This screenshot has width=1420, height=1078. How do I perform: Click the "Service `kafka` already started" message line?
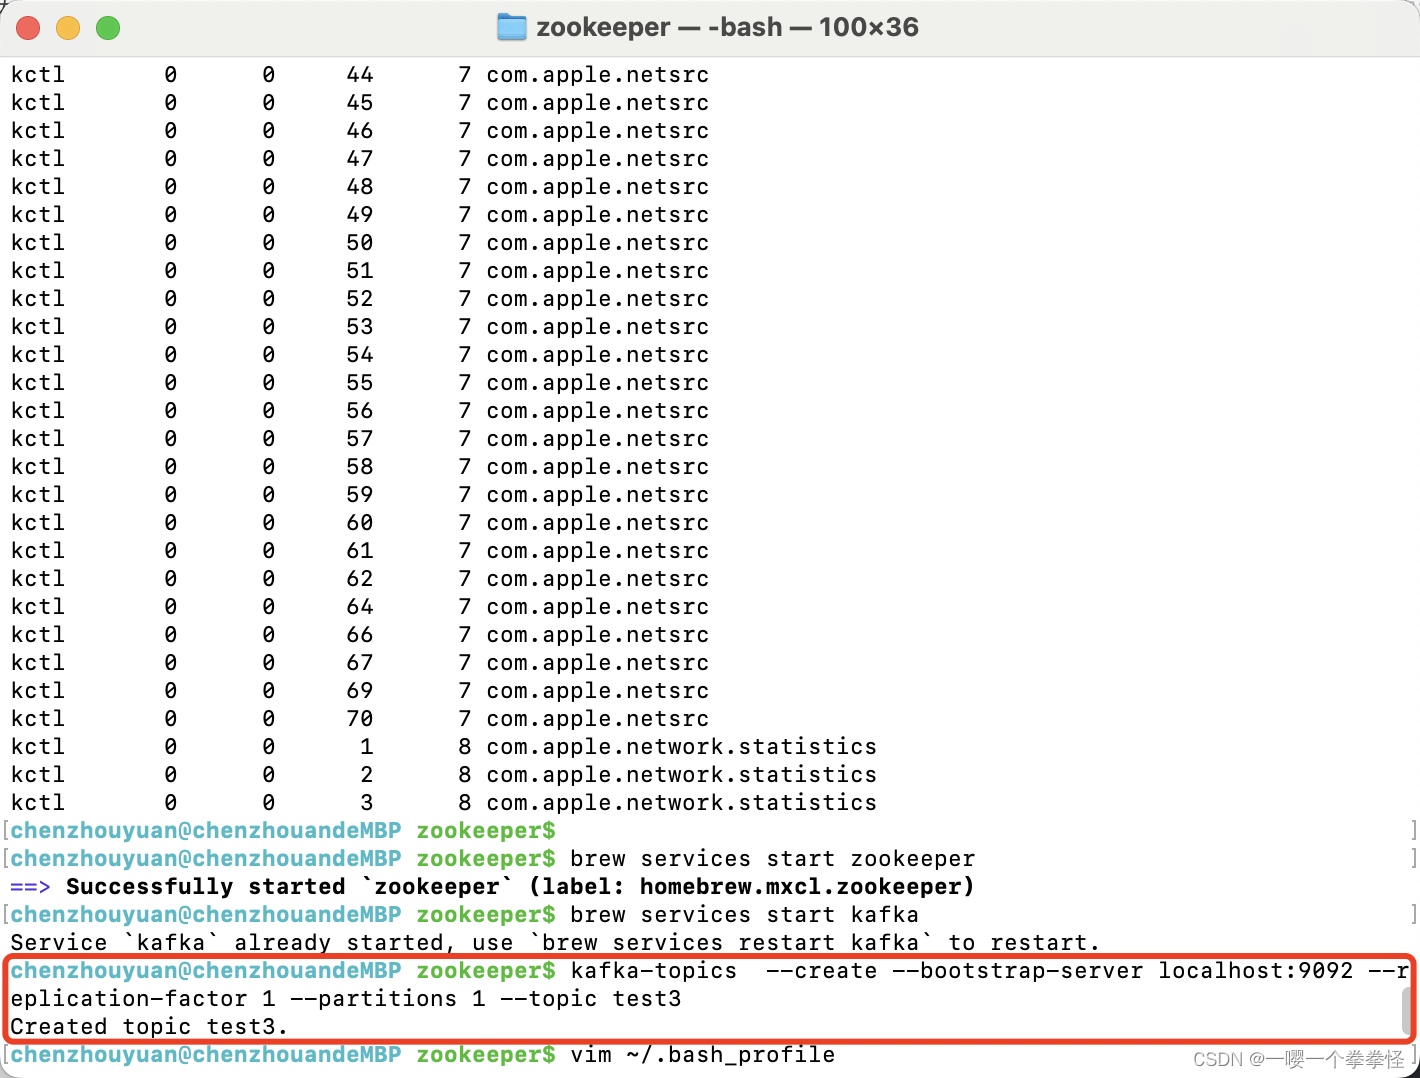555,943
